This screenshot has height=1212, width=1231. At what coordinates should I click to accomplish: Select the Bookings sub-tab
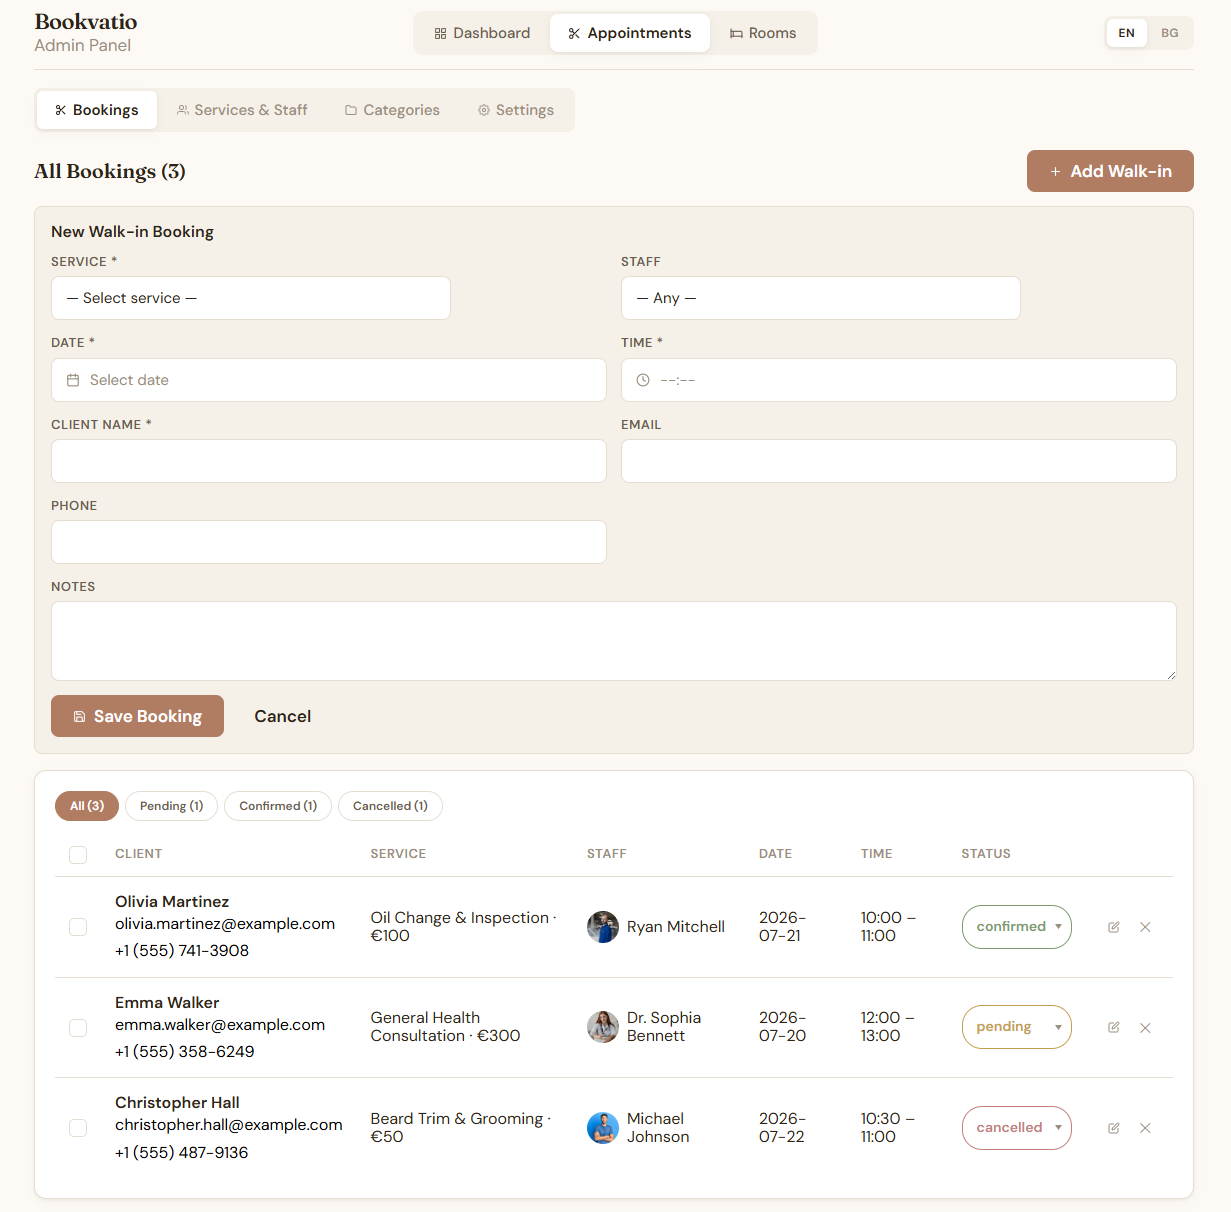tap(97, 110)
